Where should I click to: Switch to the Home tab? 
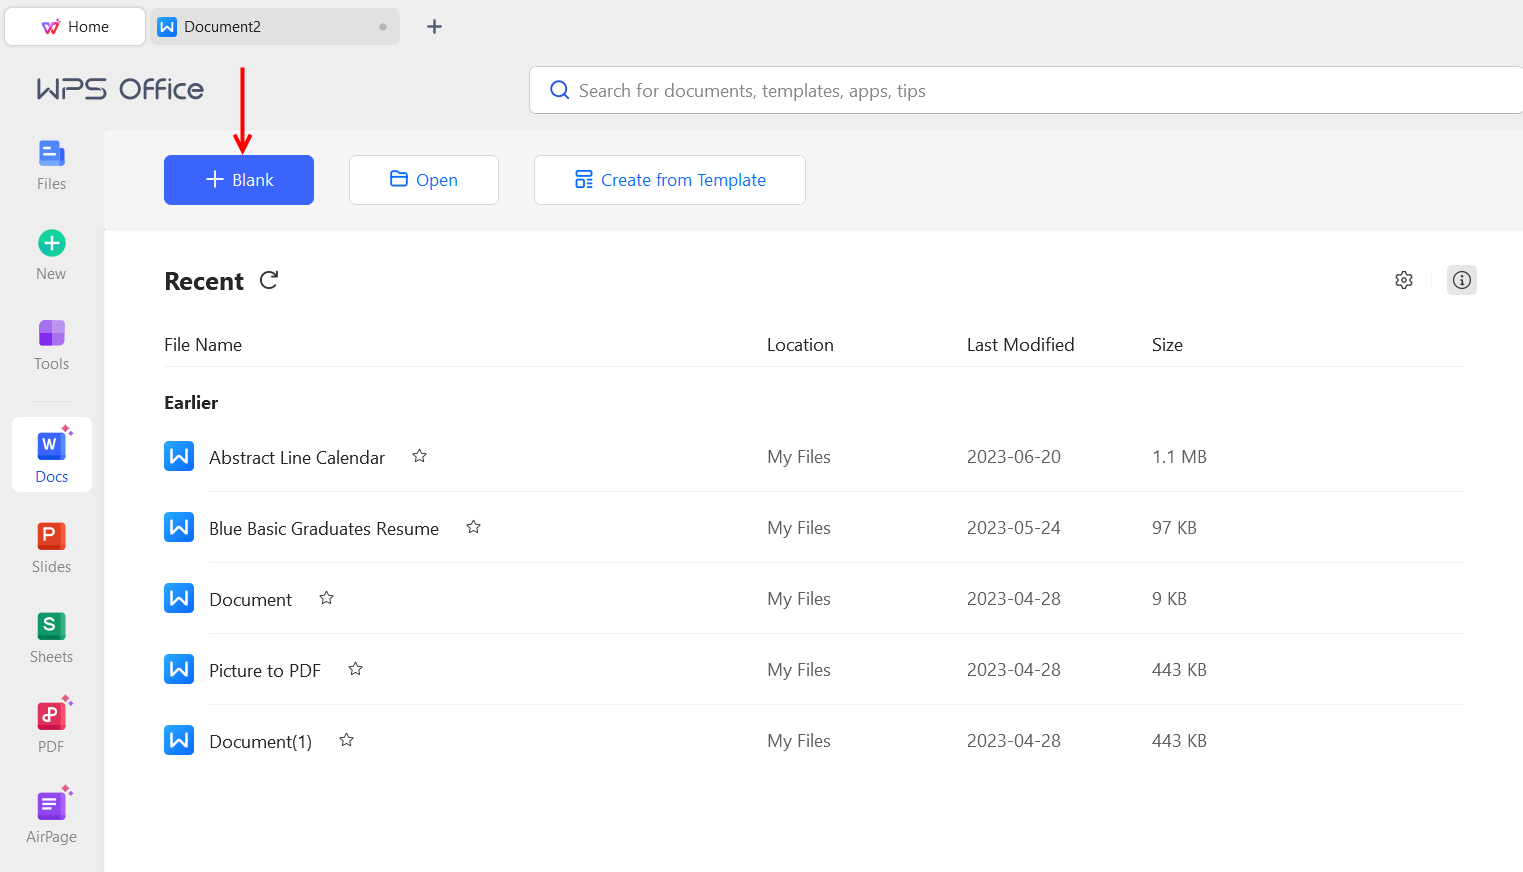[x=75, y=27]
